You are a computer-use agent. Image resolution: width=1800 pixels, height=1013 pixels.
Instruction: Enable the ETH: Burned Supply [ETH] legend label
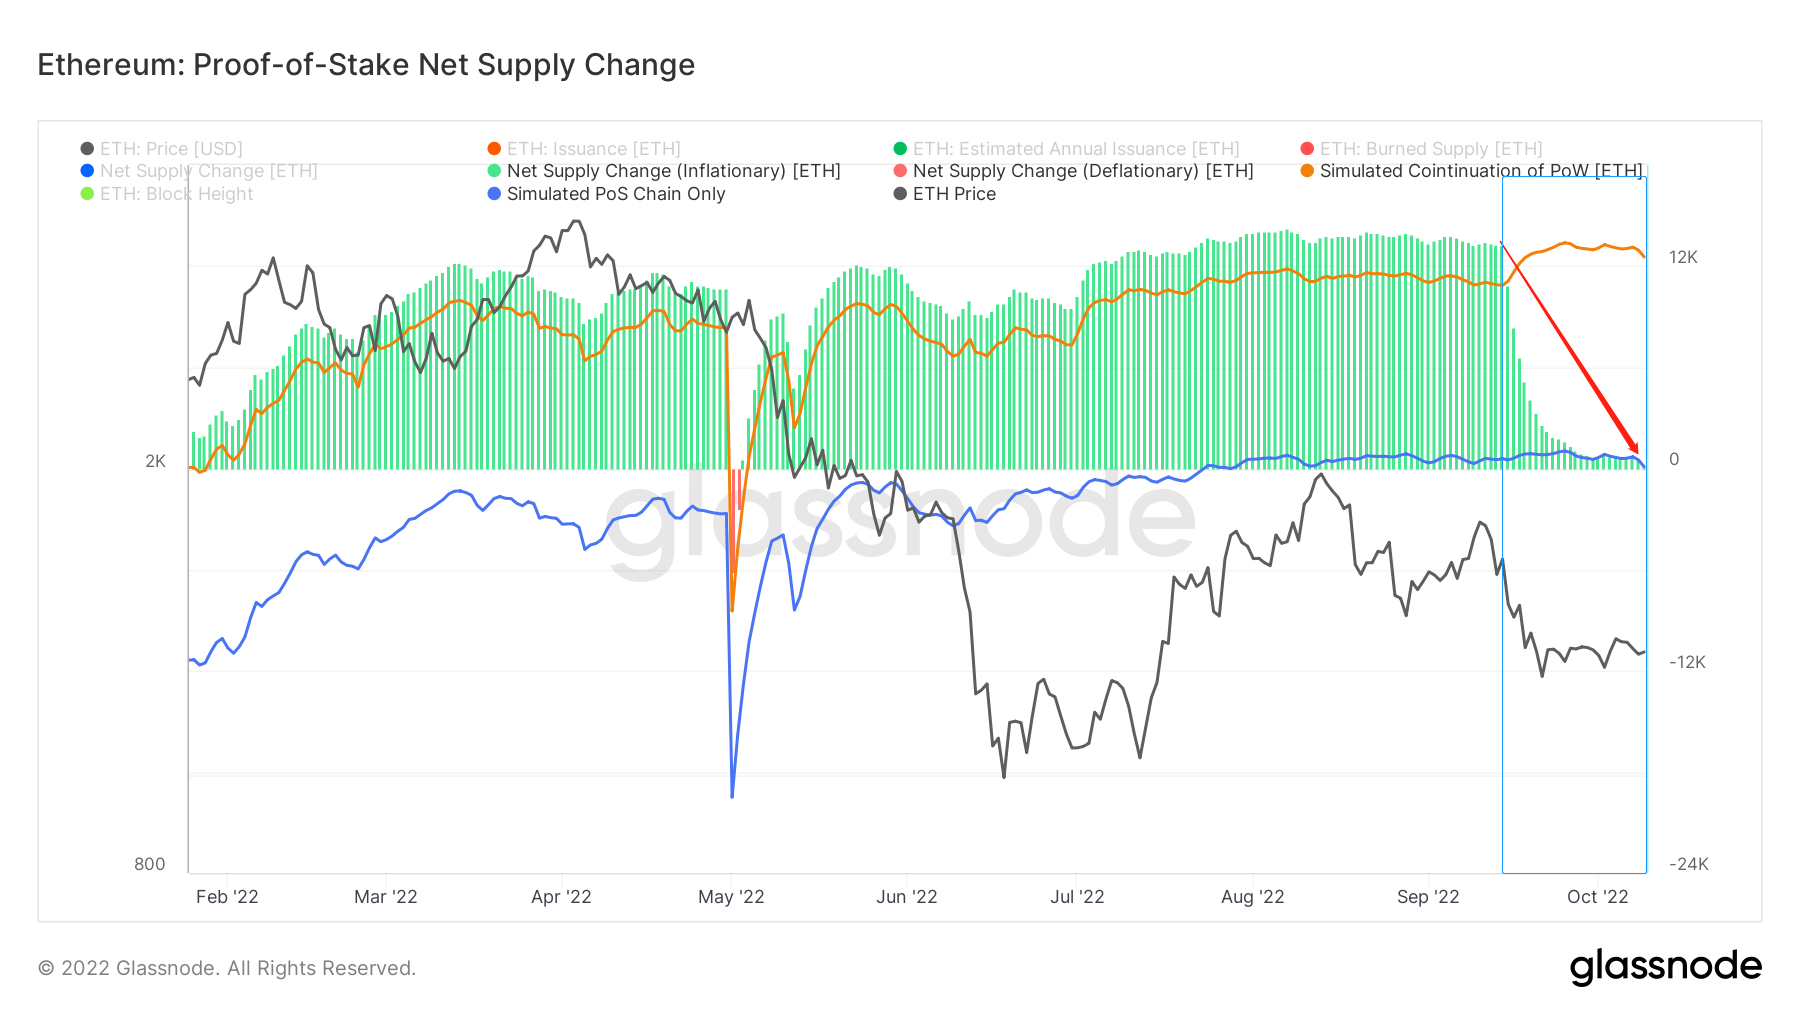point(1430,149)
